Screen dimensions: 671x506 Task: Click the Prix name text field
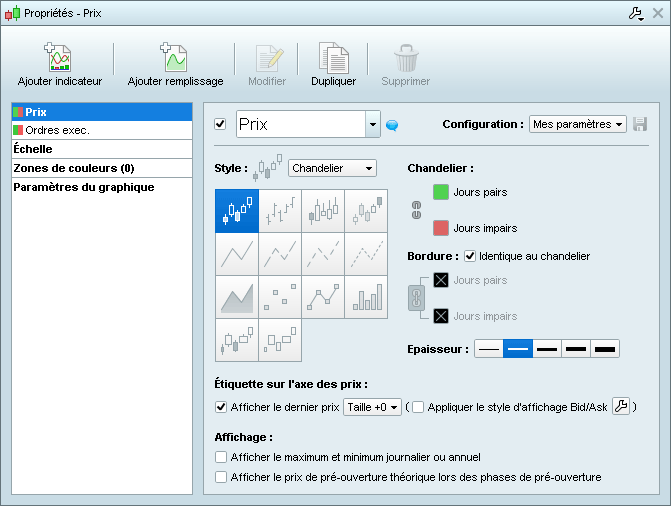(301, 124)
